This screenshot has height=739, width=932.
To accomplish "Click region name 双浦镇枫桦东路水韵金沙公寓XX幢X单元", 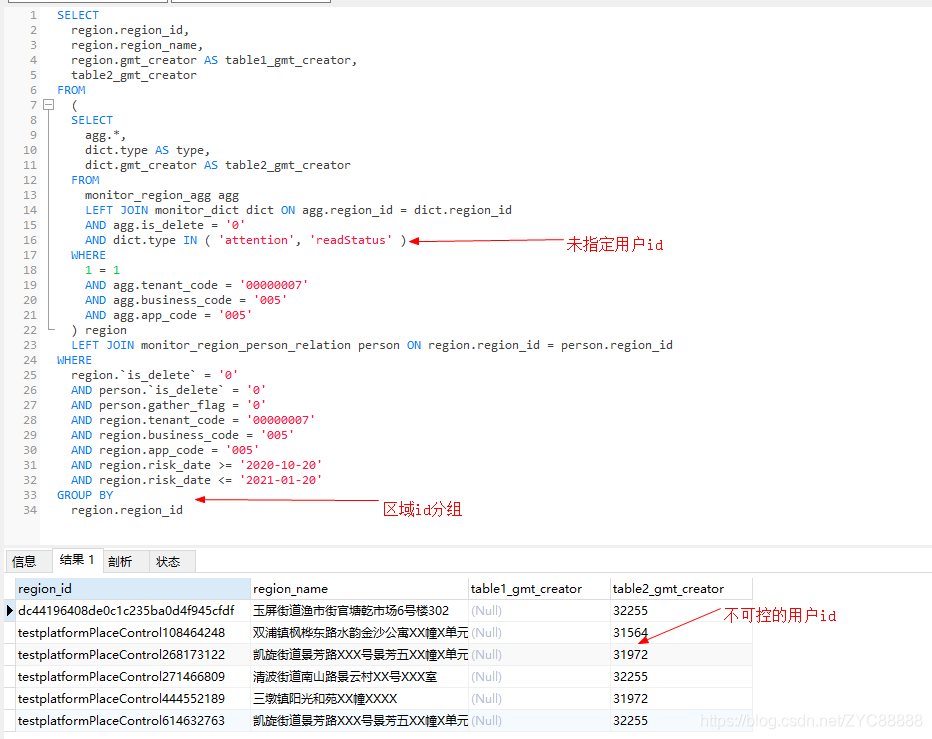I will (x=359, y=633).
